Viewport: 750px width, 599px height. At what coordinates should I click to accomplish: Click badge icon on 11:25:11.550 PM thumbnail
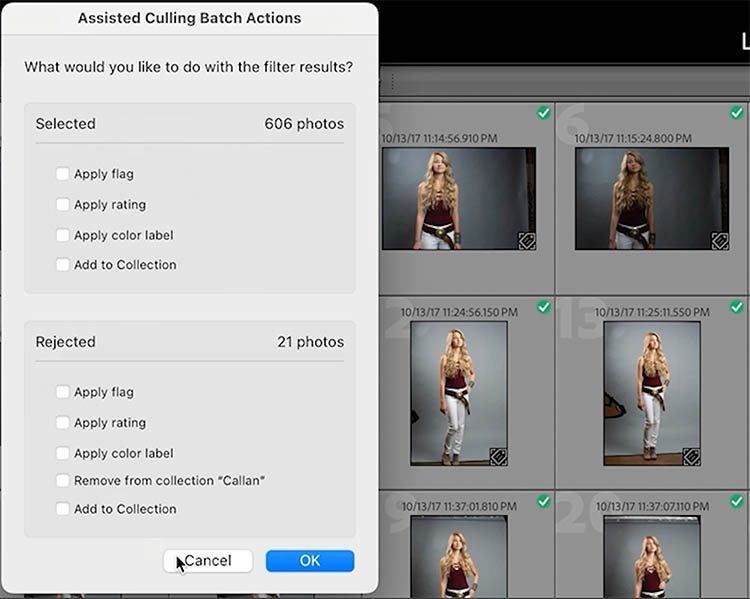pyautogui.click(x=690, y=456)
